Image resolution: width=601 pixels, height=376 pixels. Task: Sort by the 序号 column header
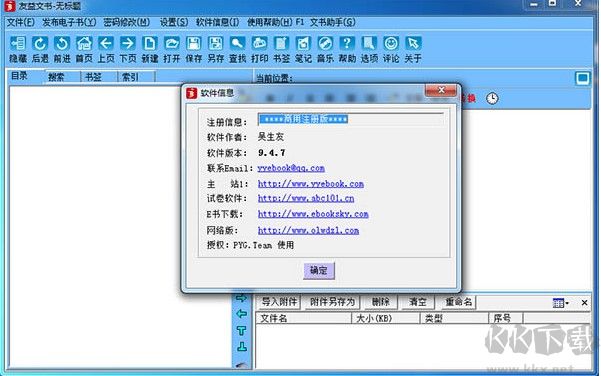[x=506, y=319]
